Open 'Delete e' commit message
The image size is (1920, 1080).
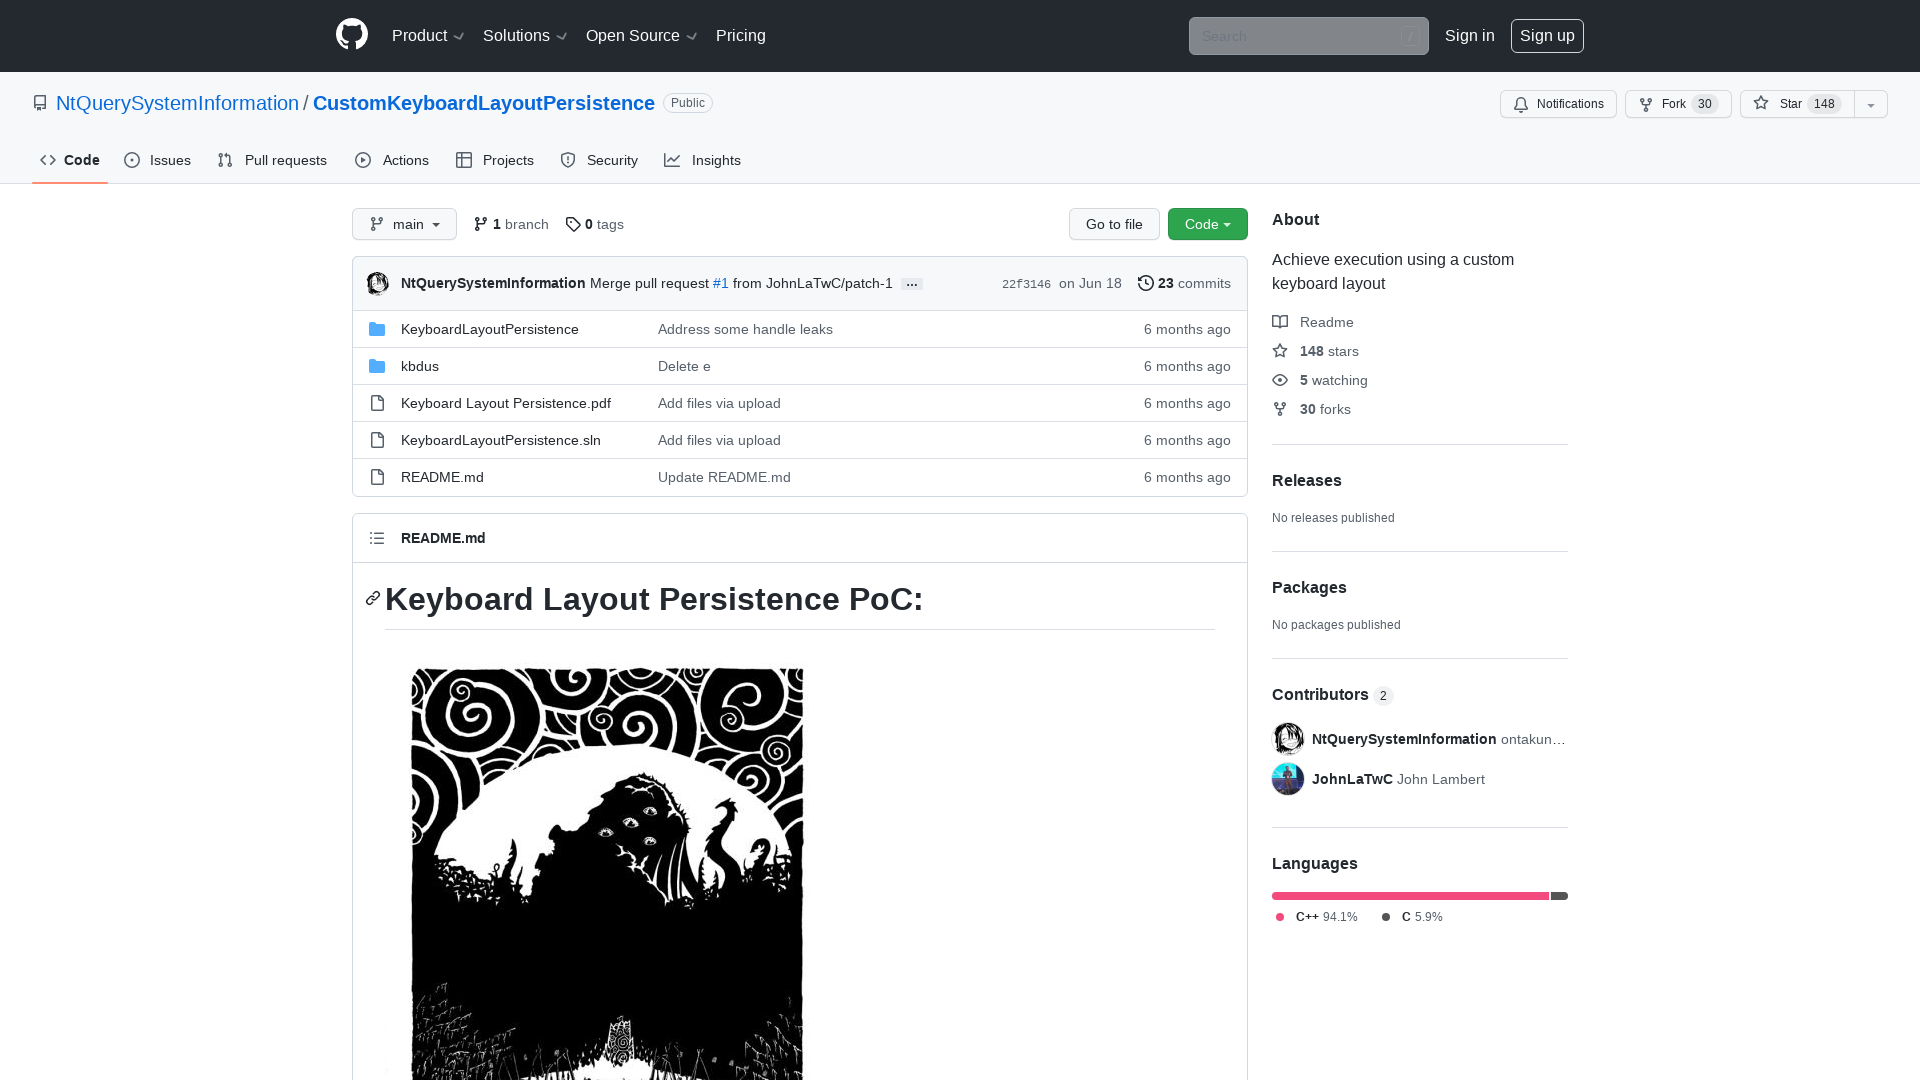point(684,366)
